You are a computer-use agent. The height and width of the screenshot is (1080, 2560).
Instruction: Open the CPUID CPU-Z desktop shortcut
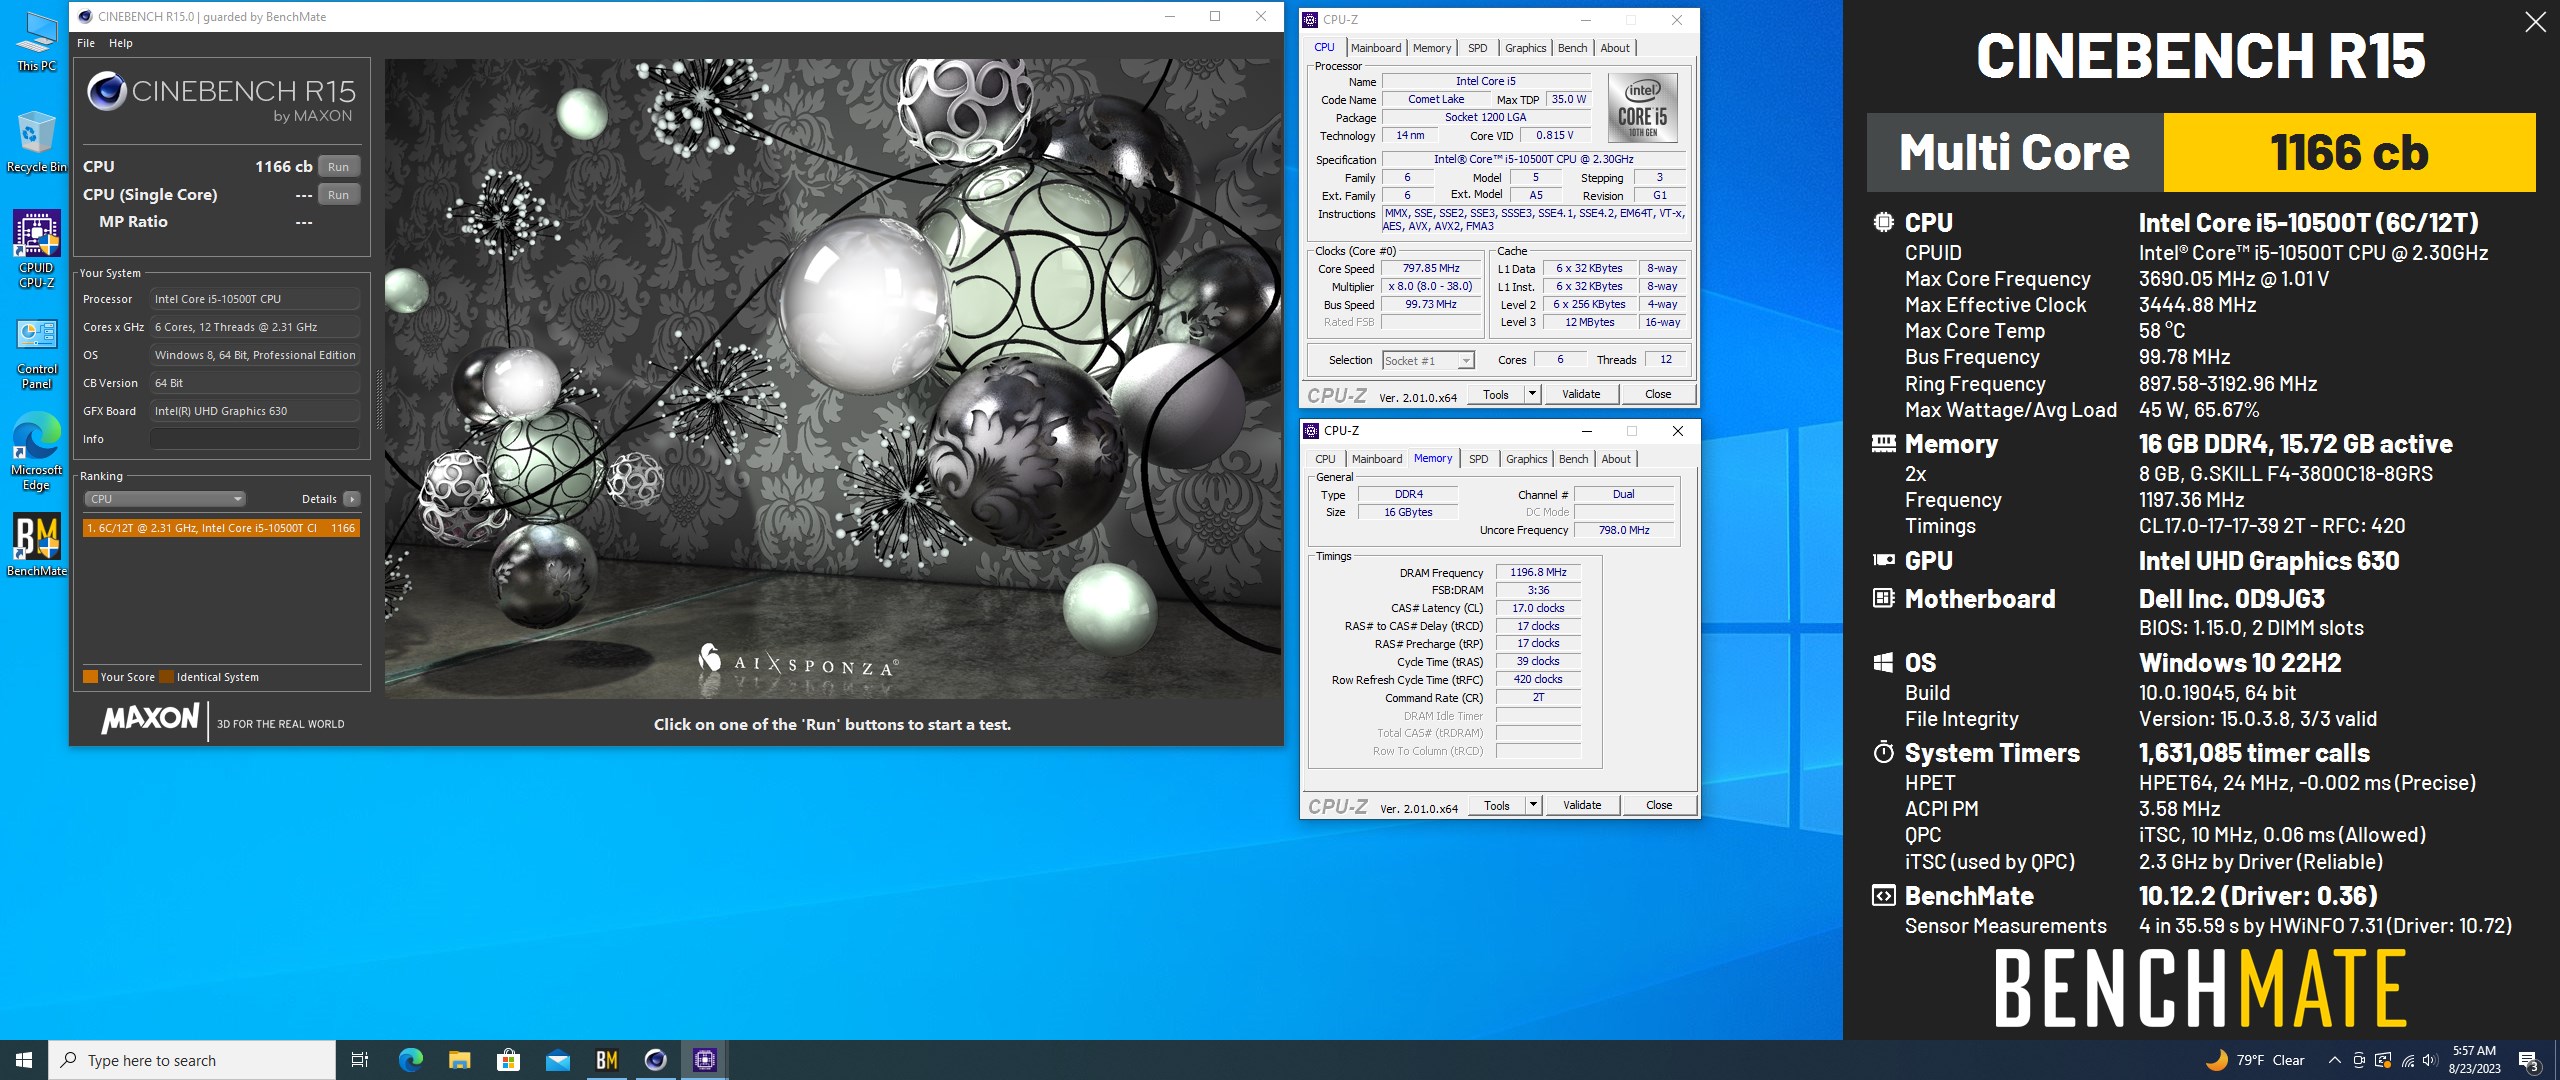pyautogui.click(x=37, y=250)
